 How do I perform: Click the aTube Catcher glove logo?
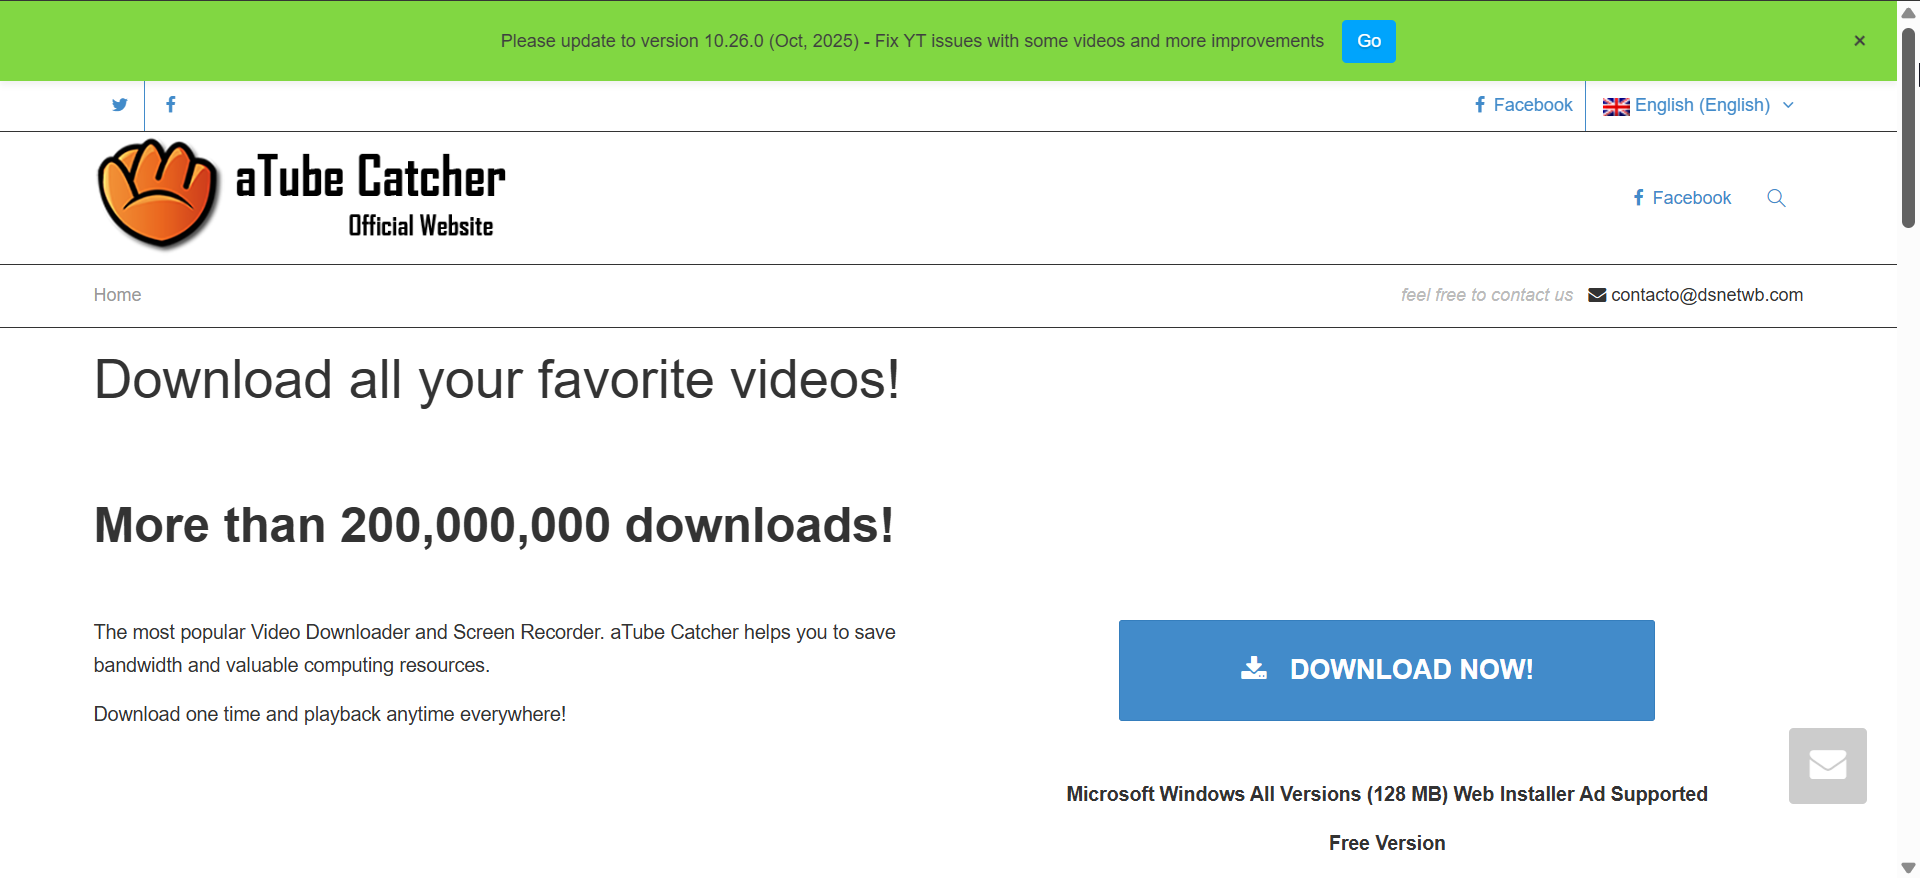(x=158, y=193)
